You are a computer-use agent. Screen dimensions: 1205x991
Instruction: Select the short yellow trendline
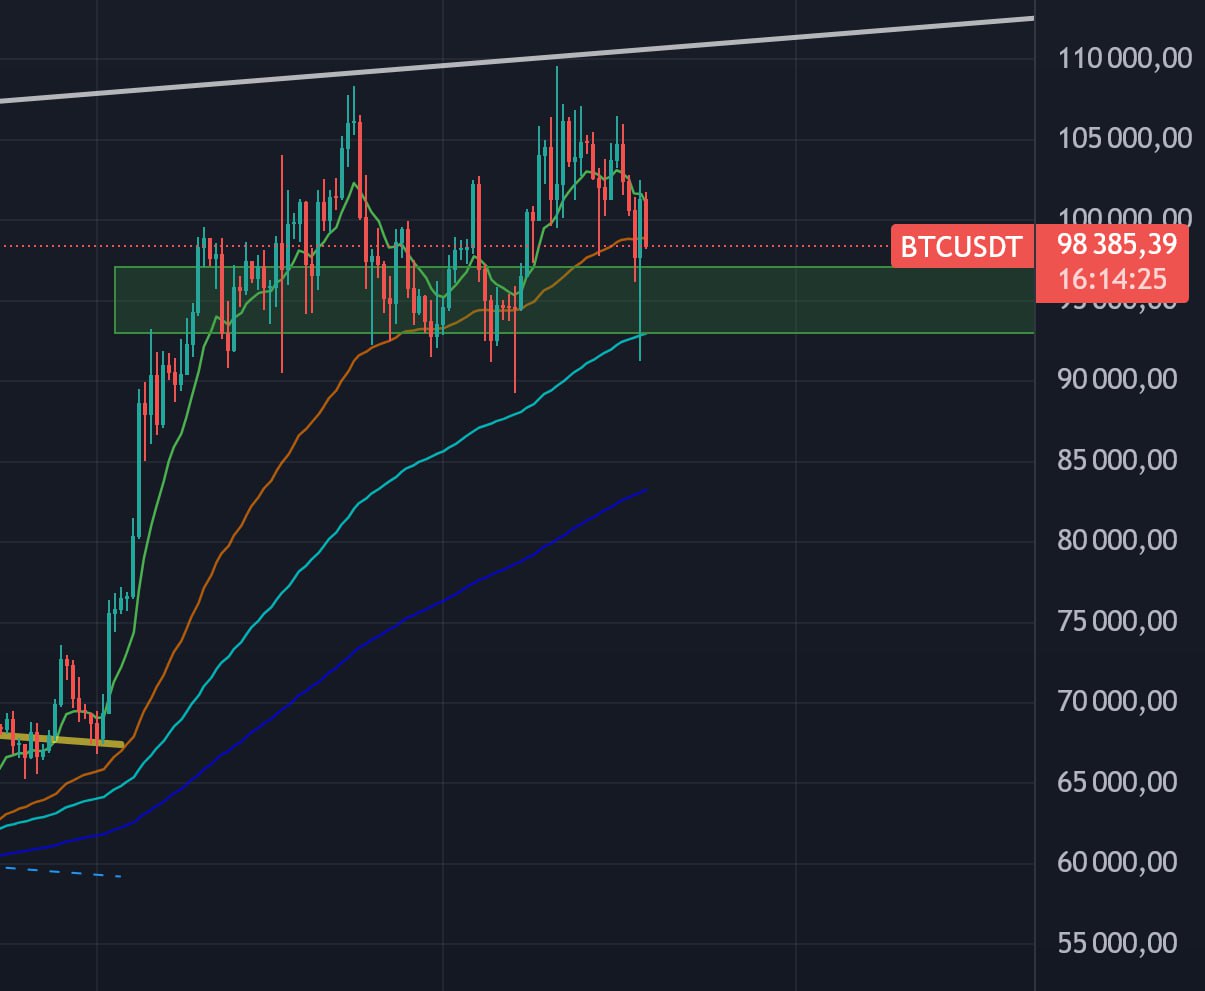coord(61,740)
